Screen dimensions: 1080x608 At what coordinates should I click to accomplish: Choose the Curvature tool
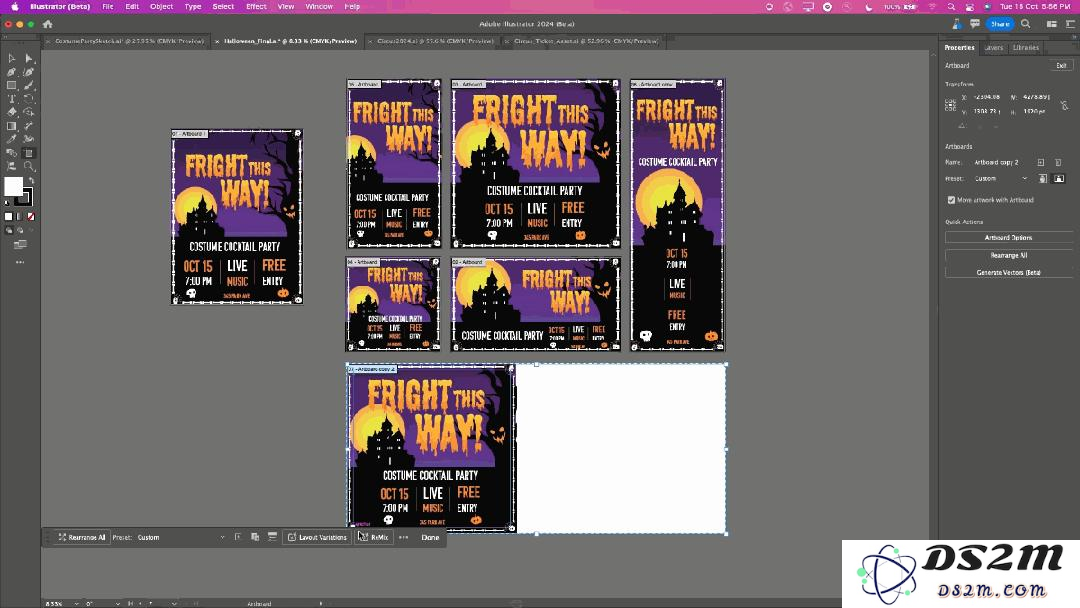click(x=29, y=72)
